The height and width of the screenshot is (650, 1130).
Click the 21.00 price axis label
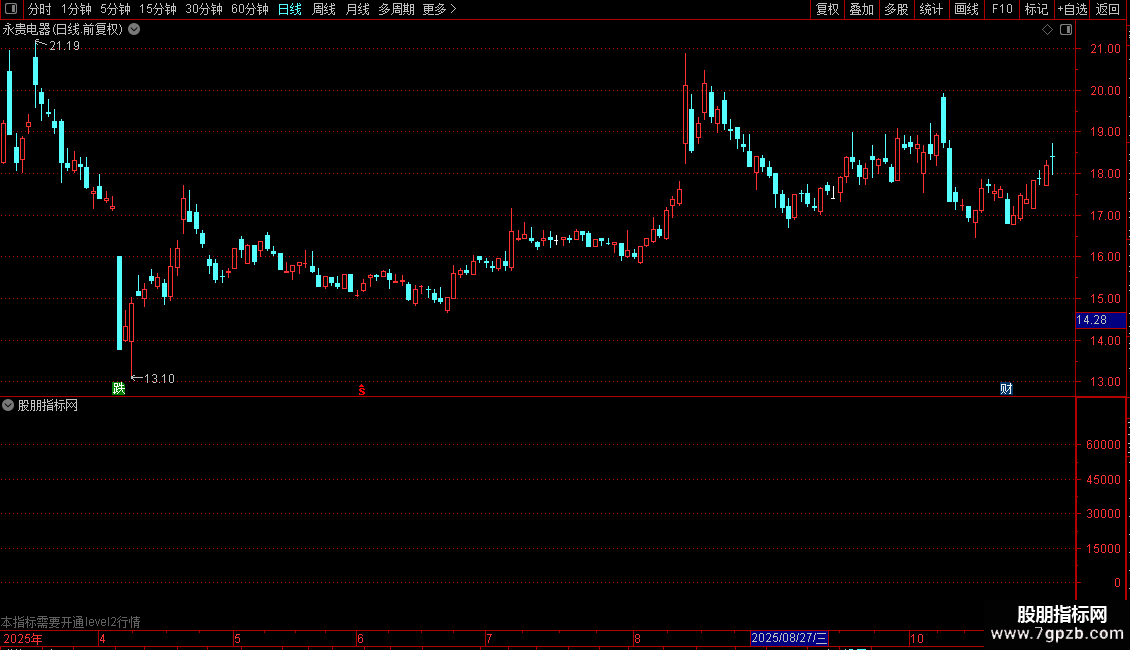click(x=1105, y=49)
